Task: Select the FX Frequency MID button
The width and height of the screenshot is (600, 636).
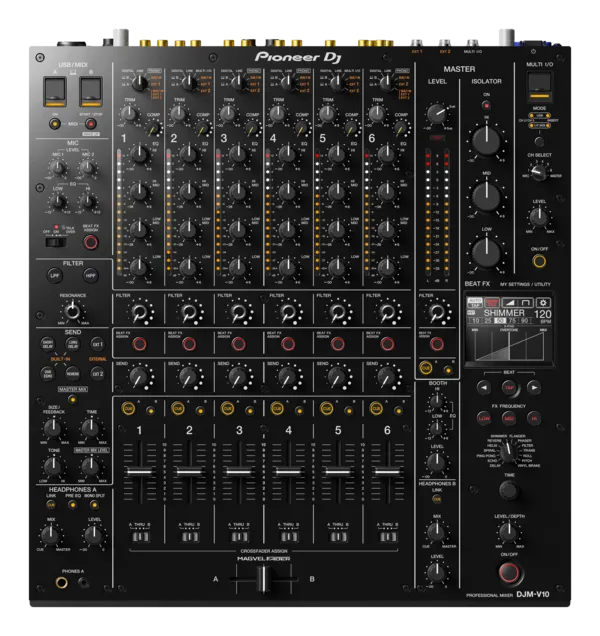Action: coord(509,418)
